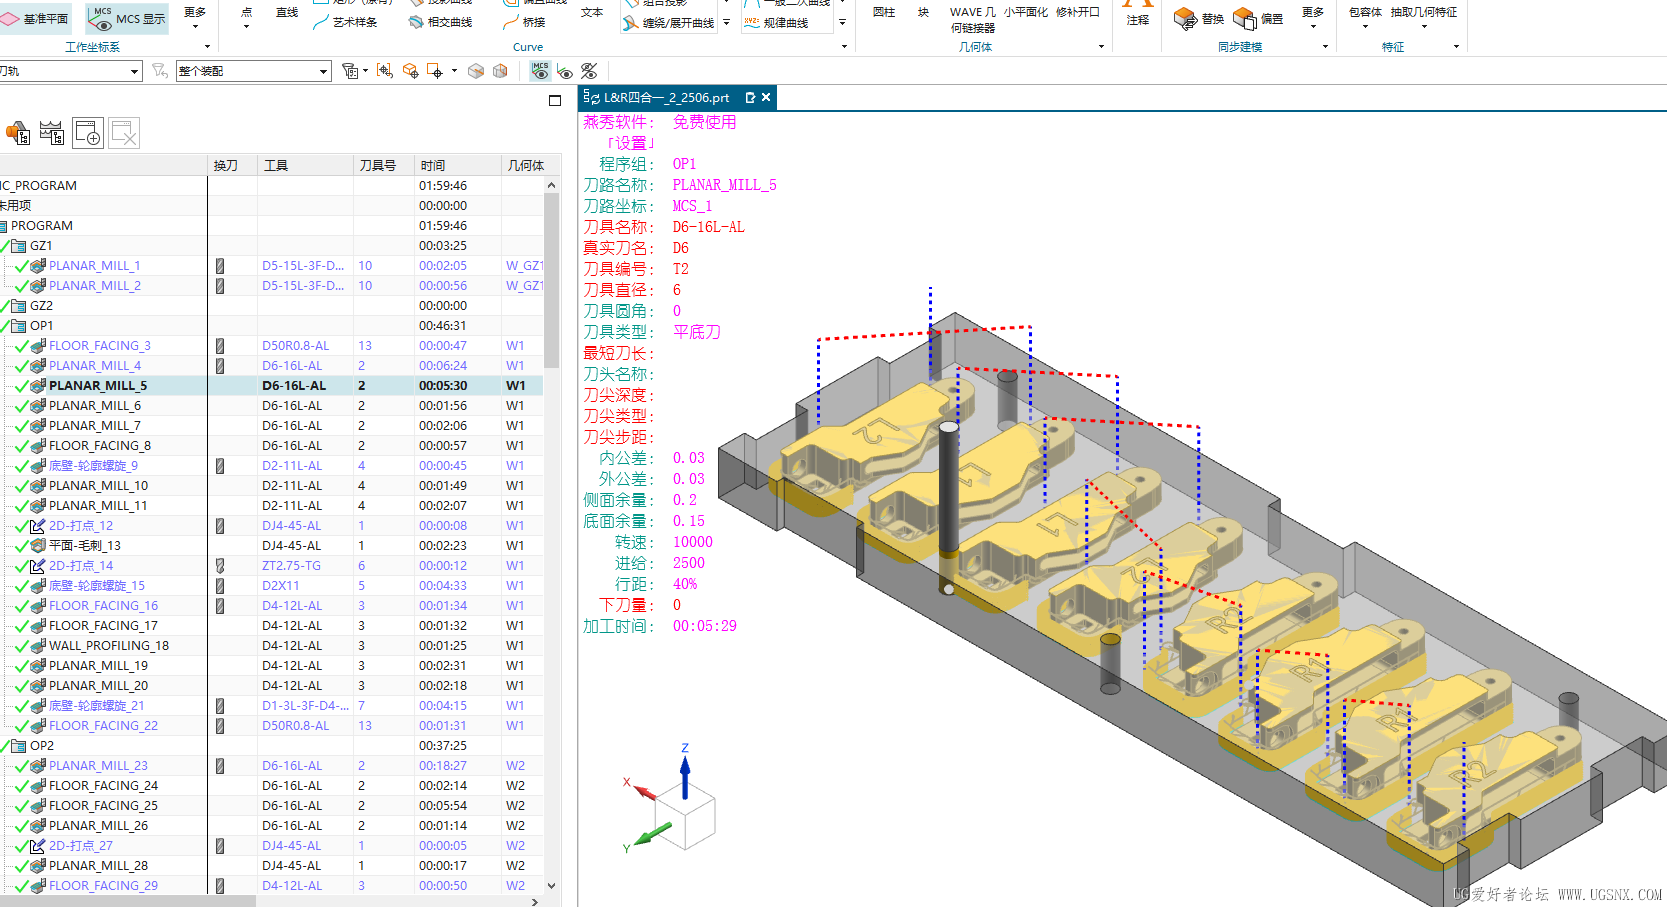
Task: Click the 相交曲线 intersection curve tool
Action: (x=440, y=22)
